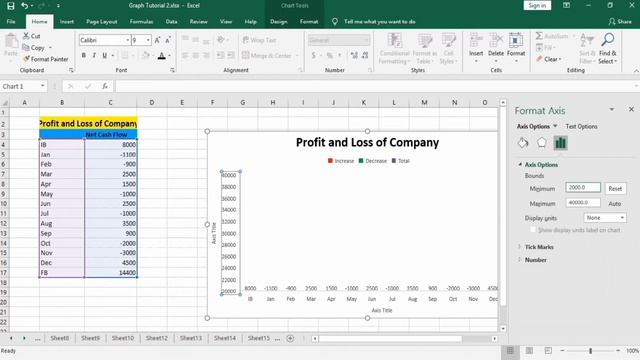Increase the font size
Screen dimensions: 640x360
click(157, 40)
